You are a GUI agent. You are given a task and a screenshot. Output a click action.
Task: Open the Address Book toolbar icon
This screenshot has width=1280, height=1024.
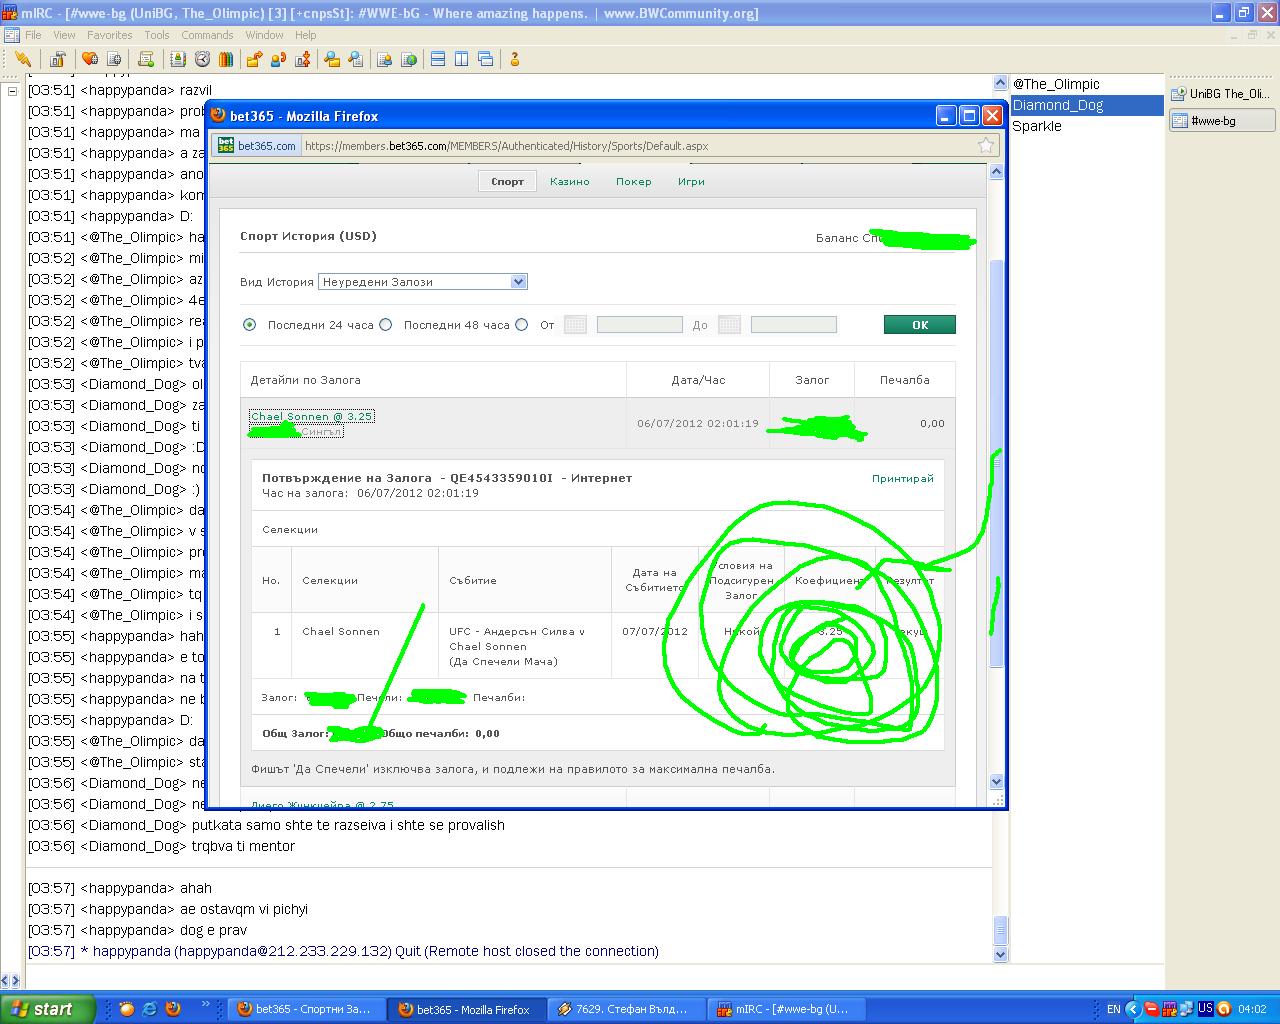178,59
